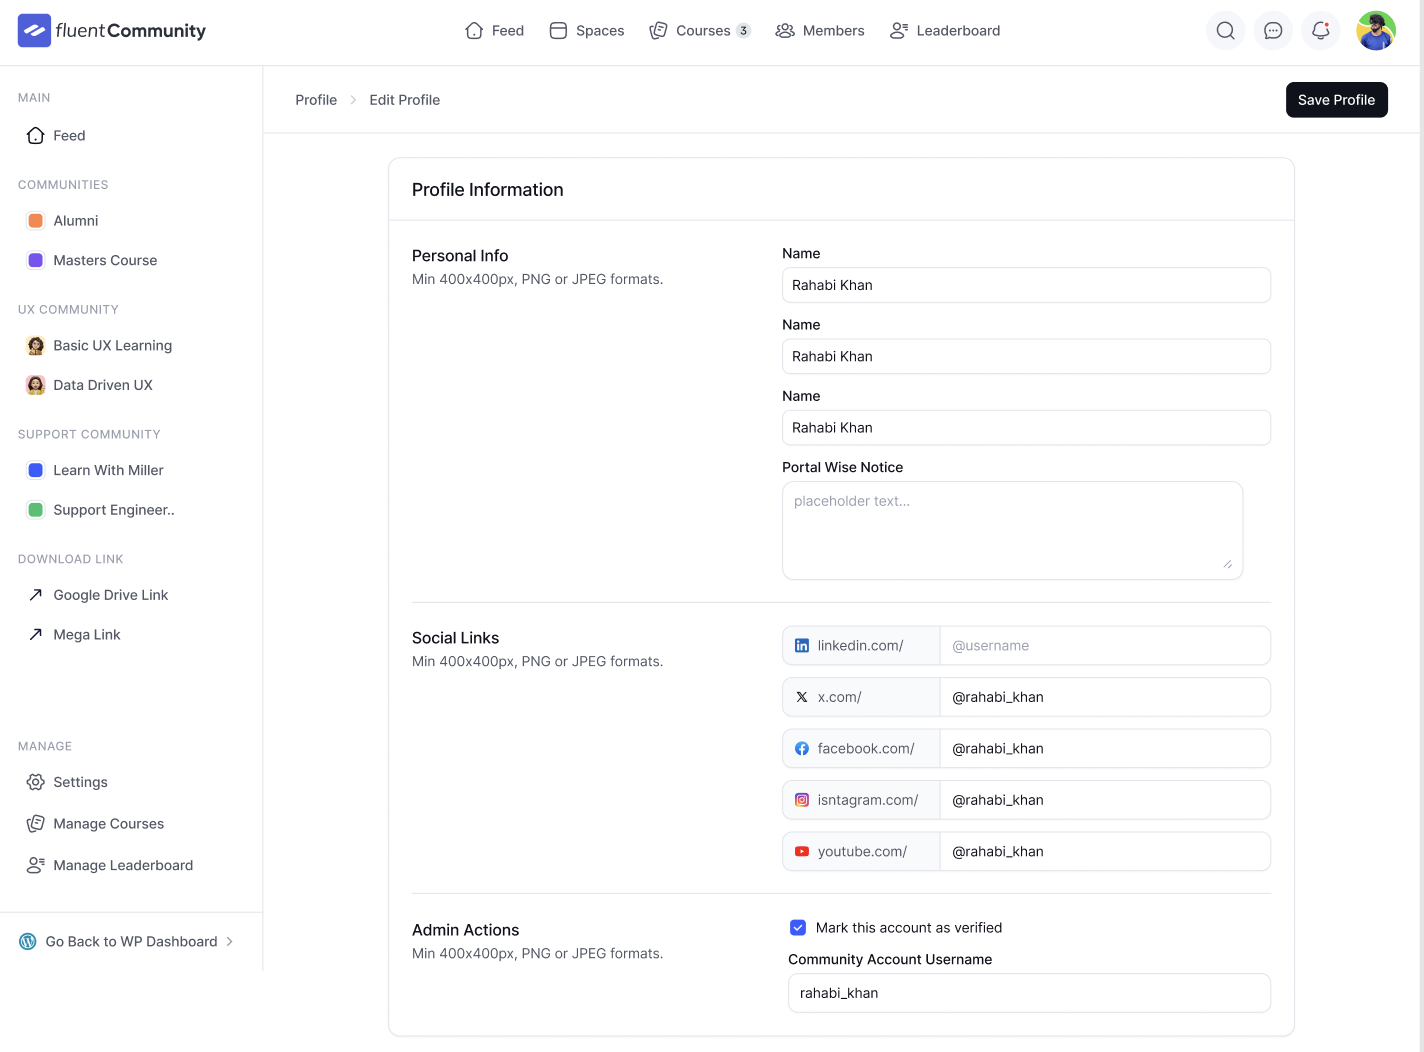Click the Instagram icon in social links

click(801, 799)
